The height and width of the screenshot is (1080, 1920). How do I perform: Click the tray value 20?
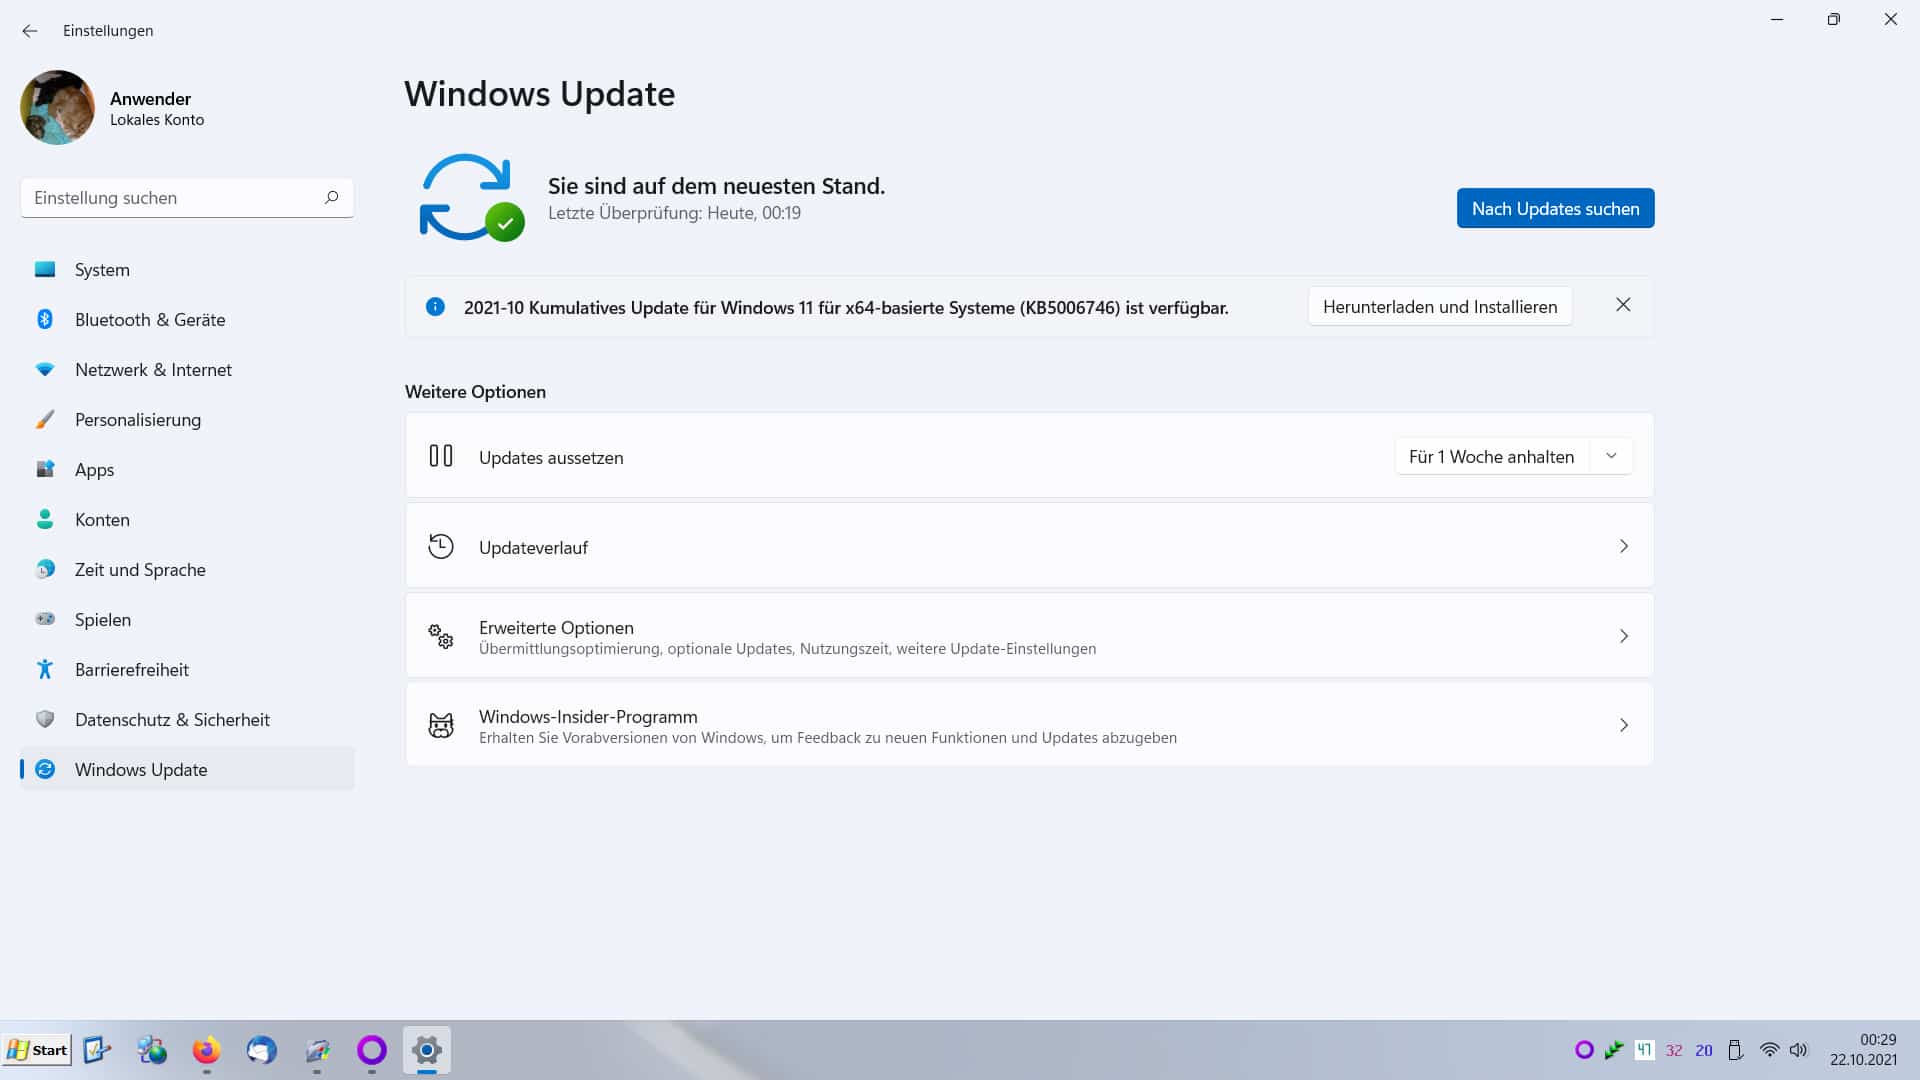pyautogui.click(x=1704, y=1050)
